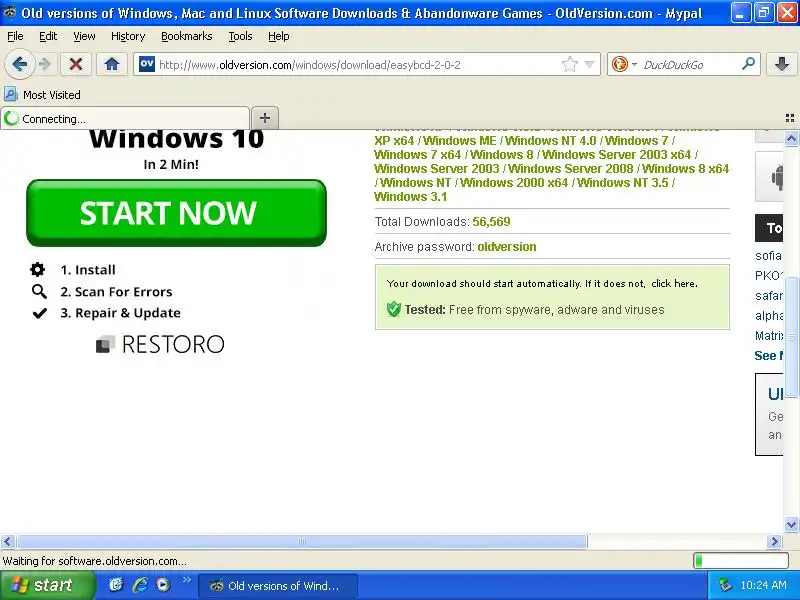Viewport: 800px width, 600px height.
Task: Bookmark this page with the star icon
Action: [x=569, y=64]
